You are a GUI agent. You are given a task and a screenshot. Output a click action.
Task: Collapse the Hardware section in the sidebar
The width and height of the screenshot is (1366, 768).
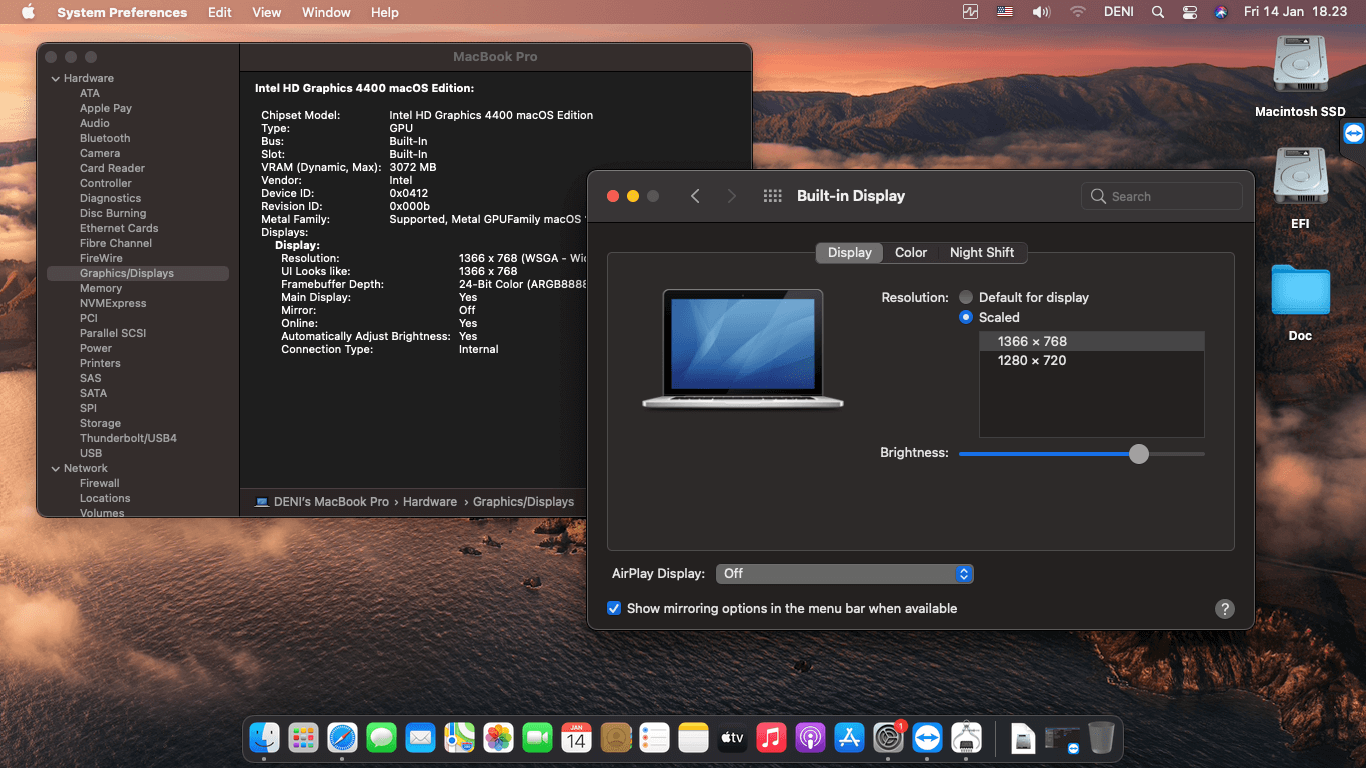point(55,78)
